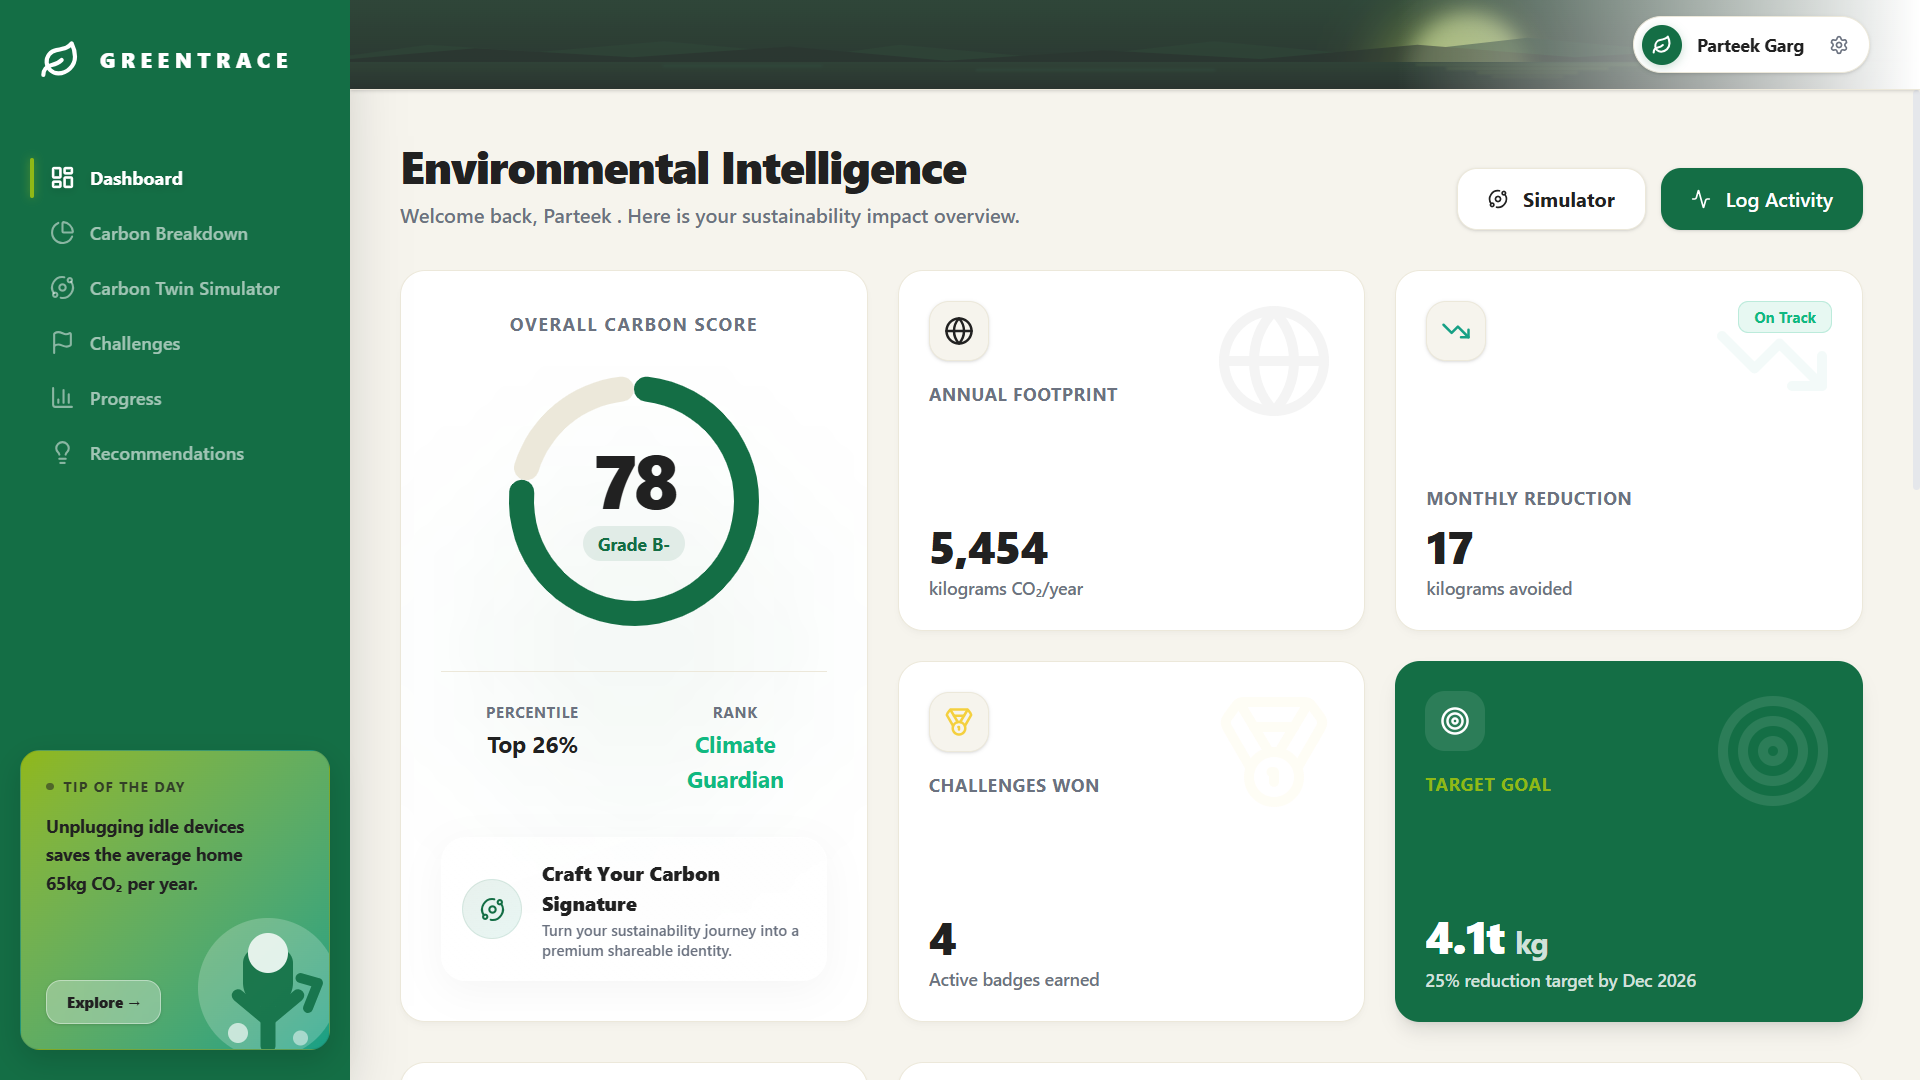Click Explore in Tip of the Day

103,1002
